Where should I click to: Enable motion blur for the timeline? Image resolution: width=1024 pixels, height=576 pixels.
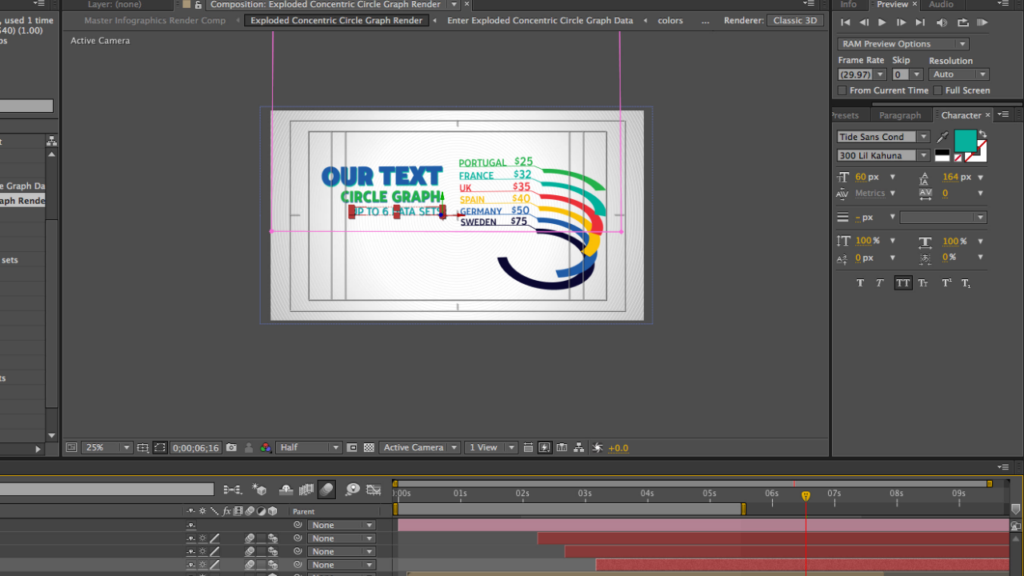tap(326, 490)
